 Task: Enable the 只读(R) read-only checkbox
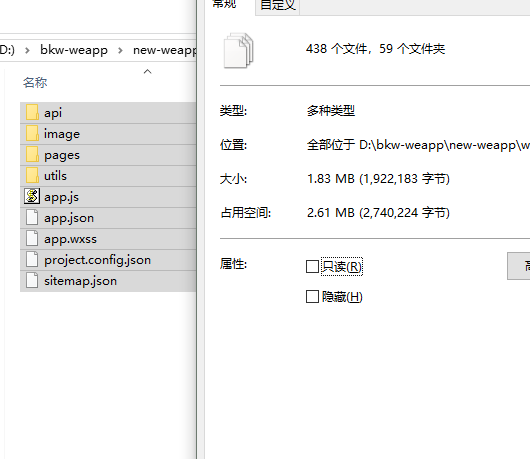tap(312, 266)
